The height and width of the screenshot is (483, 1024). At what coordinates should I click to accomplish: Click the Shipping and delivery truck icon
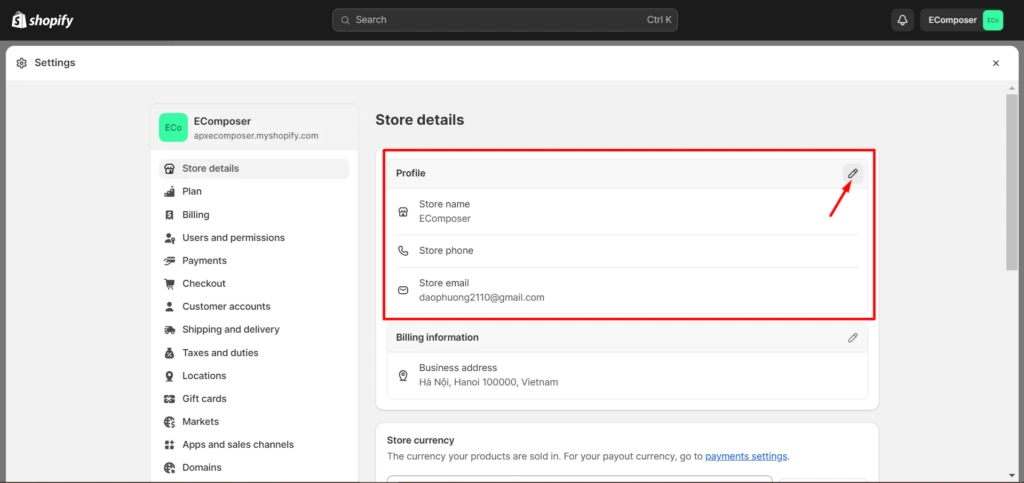[170, 330]
